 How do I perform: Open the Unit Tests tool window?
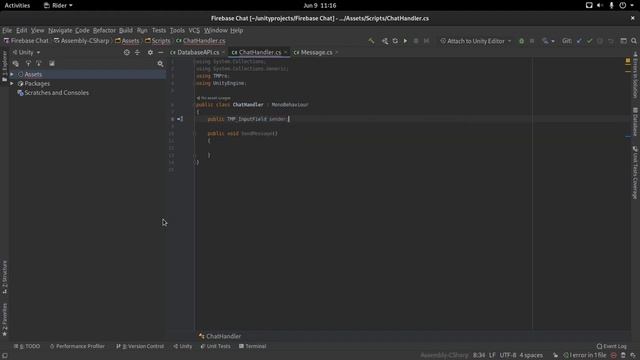216,346
